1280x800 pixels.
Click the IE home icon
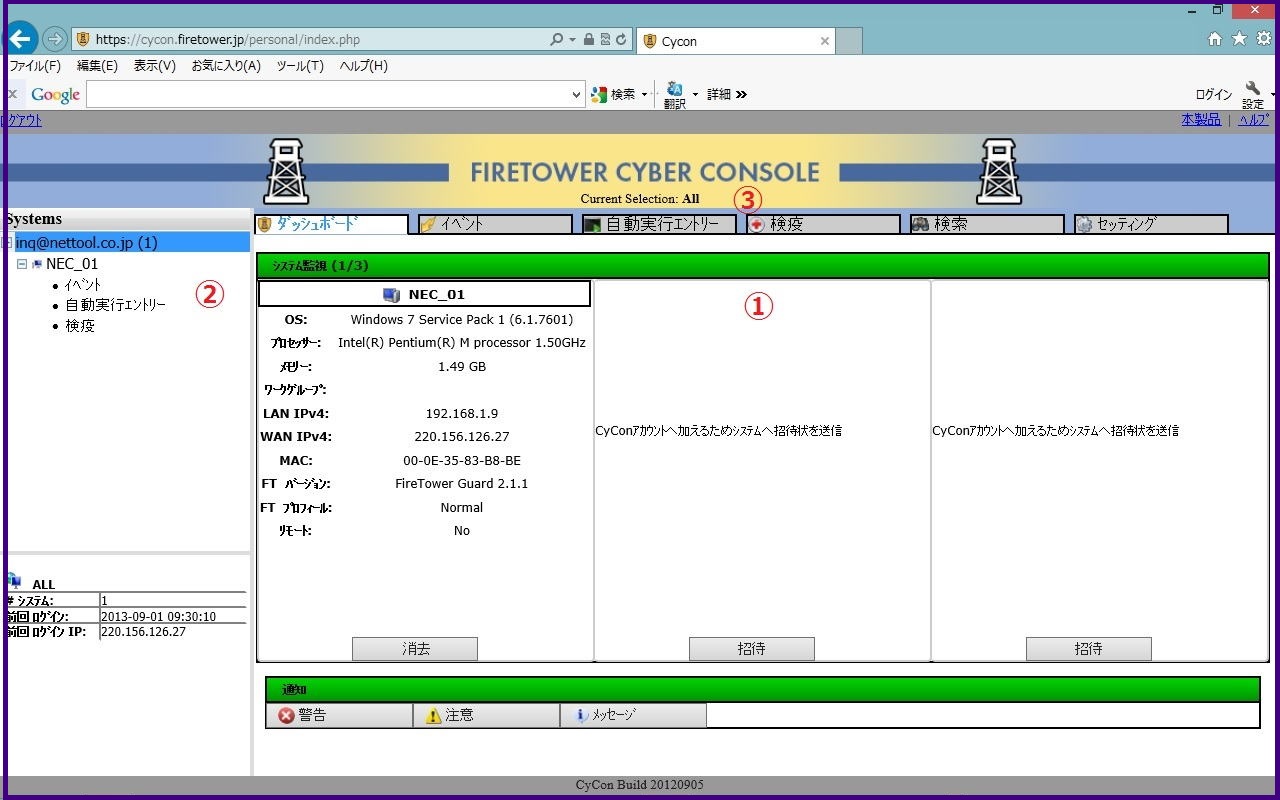1215,39
